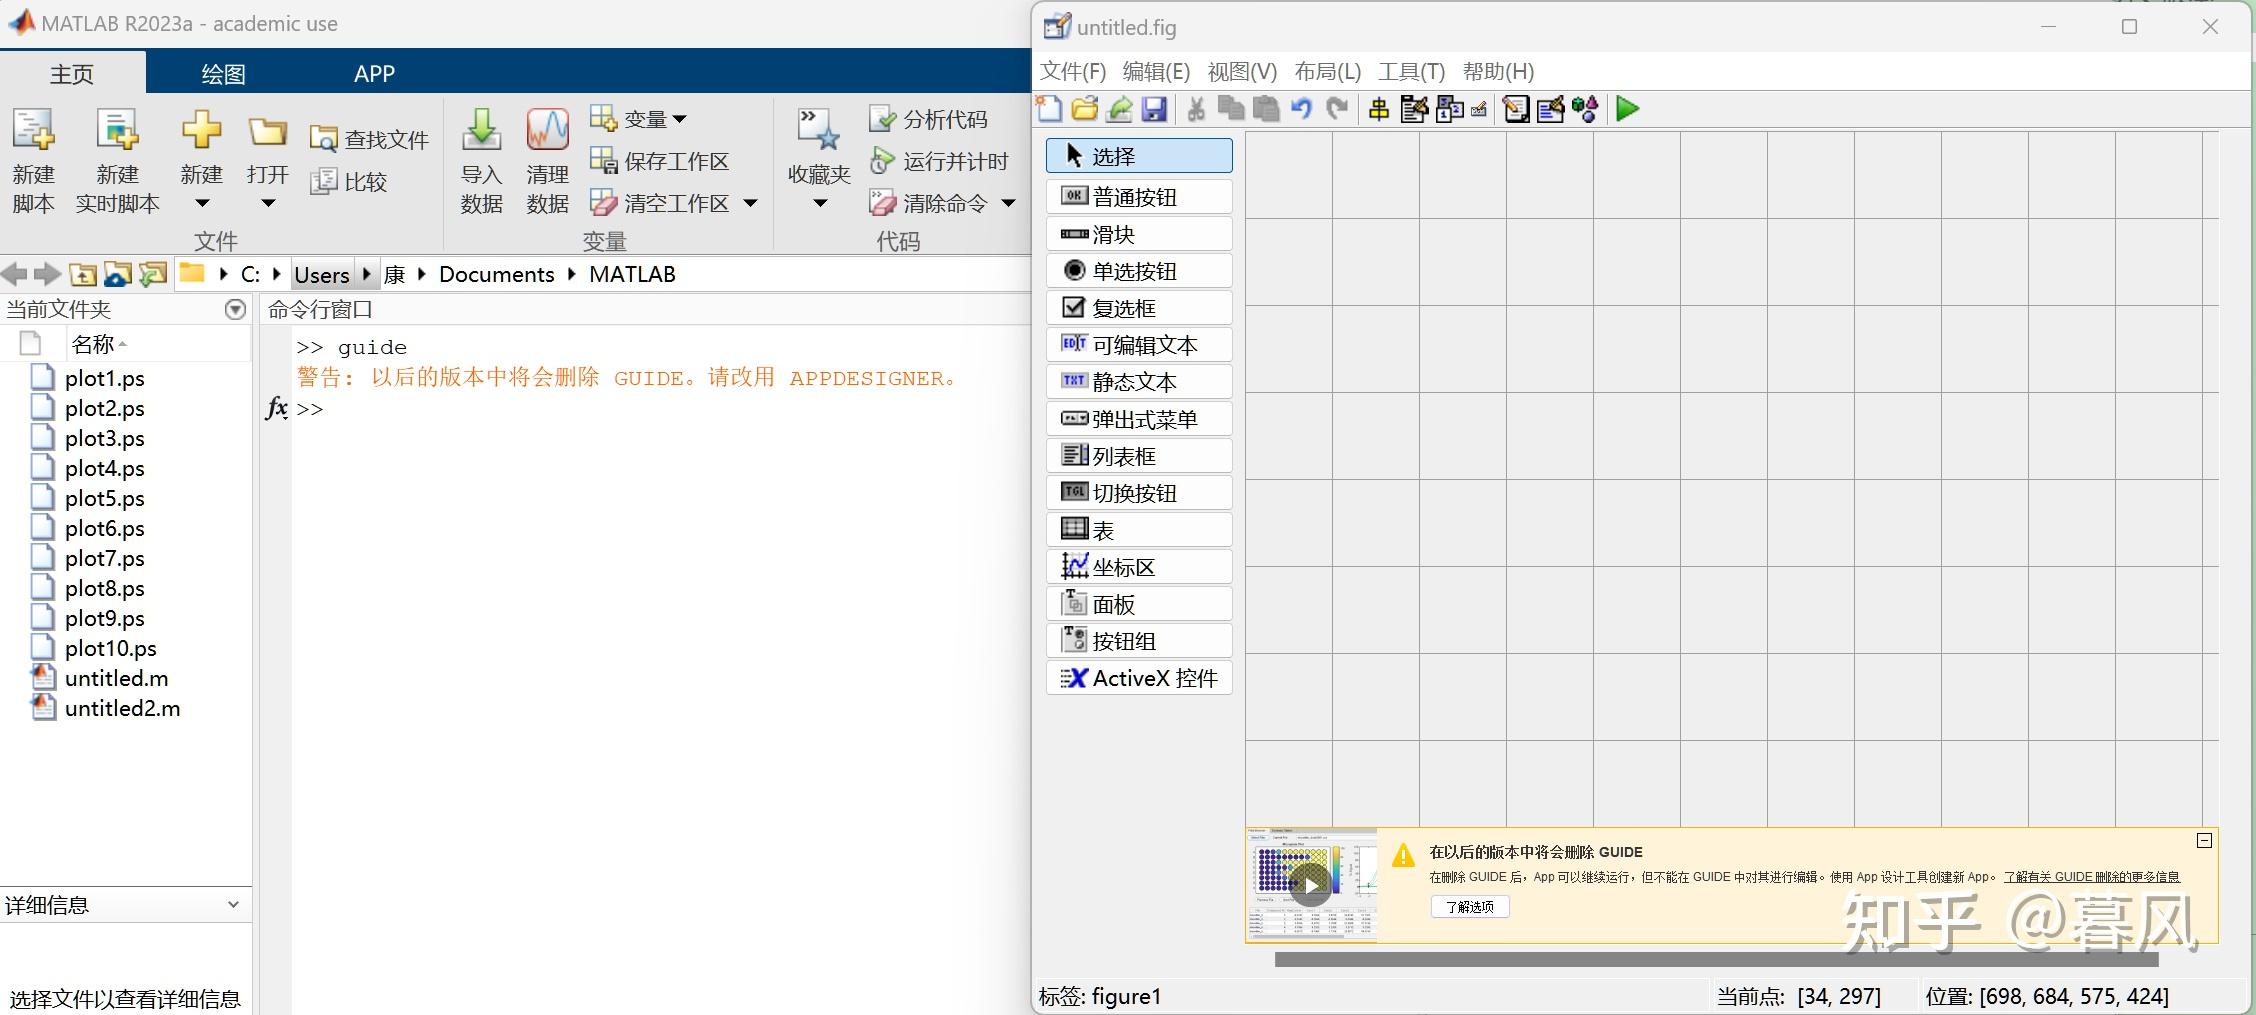Run the figure with green play arrow
This screenshot has width=2256, height=1015.
point(1627,108)
